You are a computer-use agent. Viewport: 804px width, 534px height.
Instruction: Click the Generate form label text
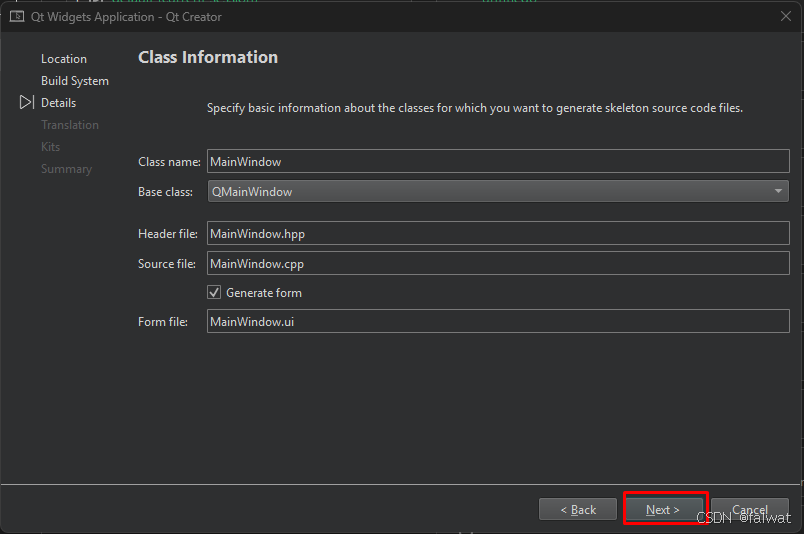[264, 293]
